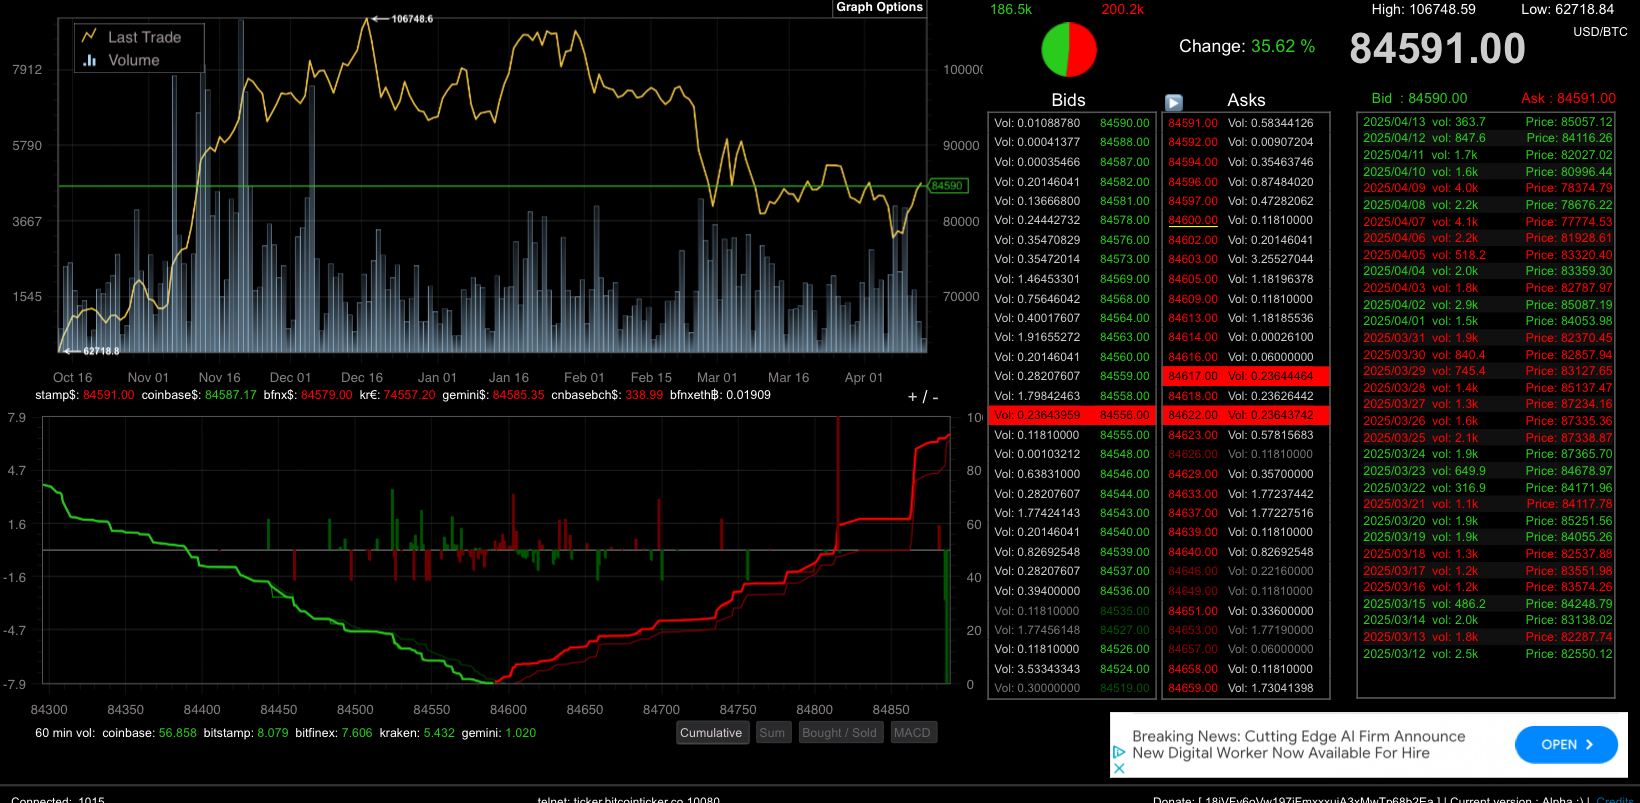Select the bid row at 84524.00
Viewport: 1640px width, 803px height.
click(x=1071, y=669)
